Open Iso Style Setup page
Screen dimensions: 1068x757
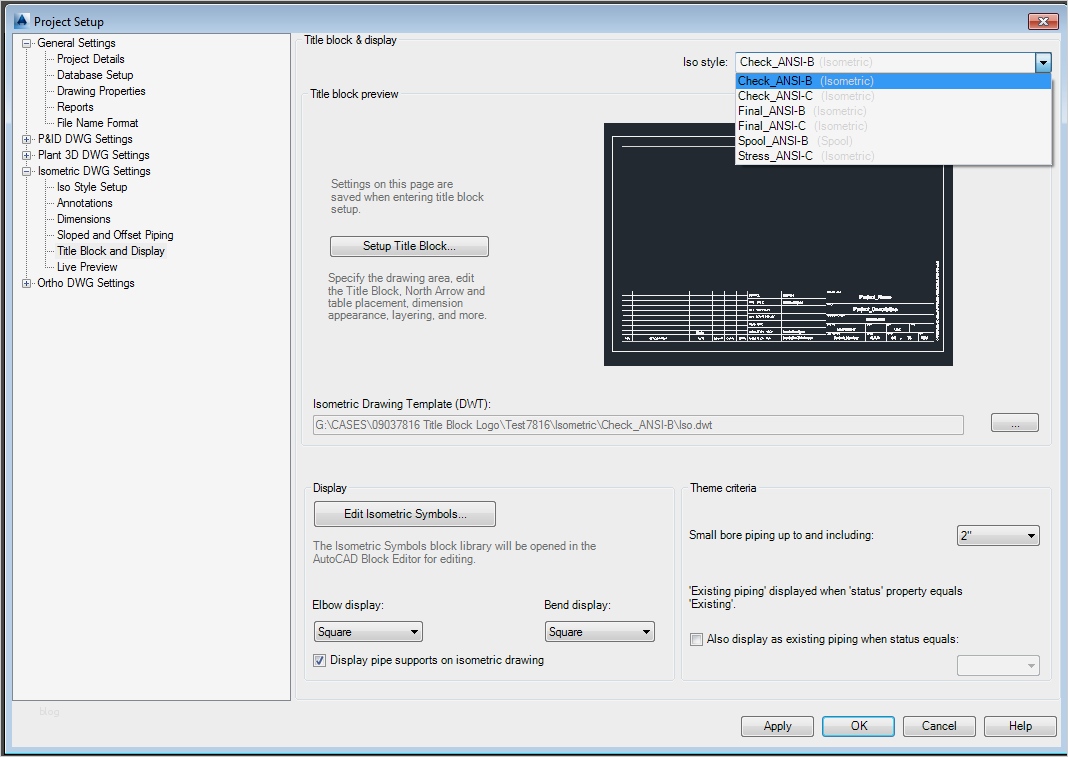[x=92, y=187]
